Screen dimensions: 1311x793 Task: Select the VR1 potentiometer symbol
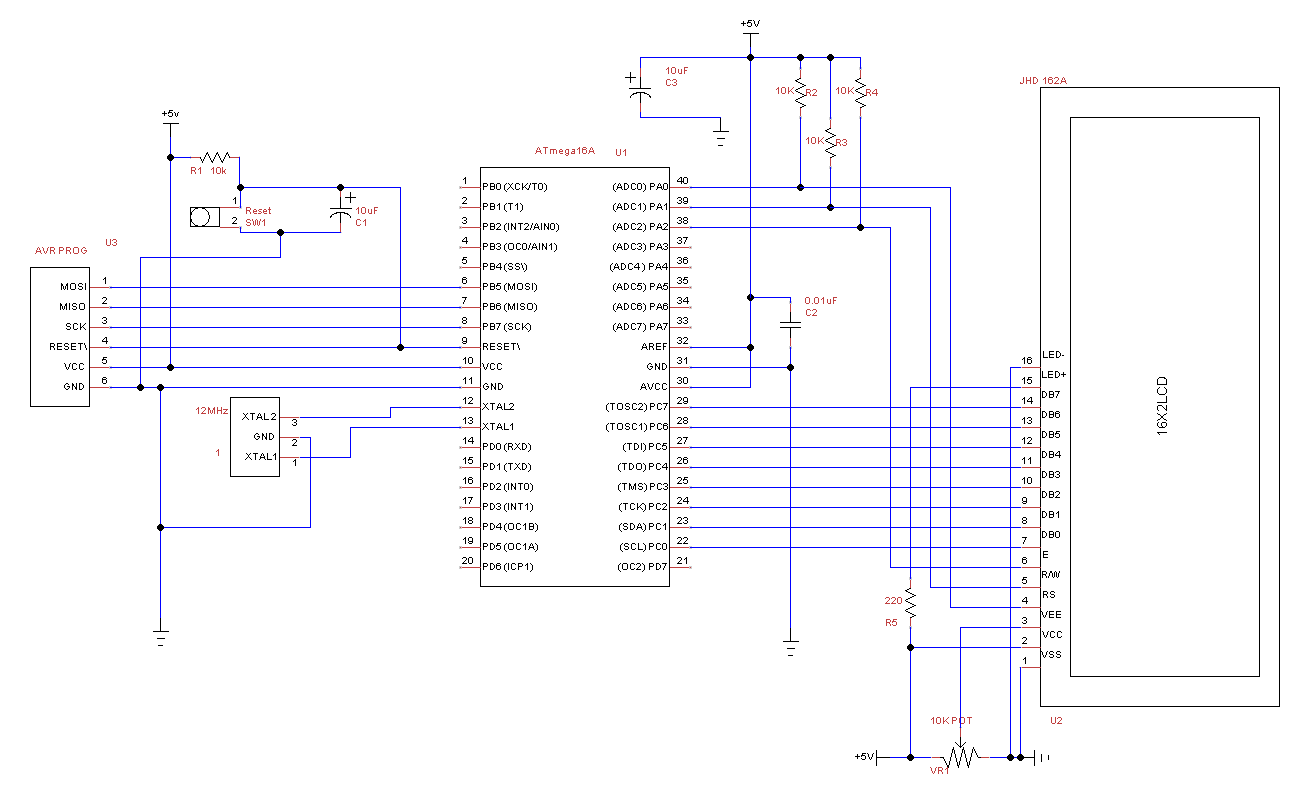click(960, 757)
